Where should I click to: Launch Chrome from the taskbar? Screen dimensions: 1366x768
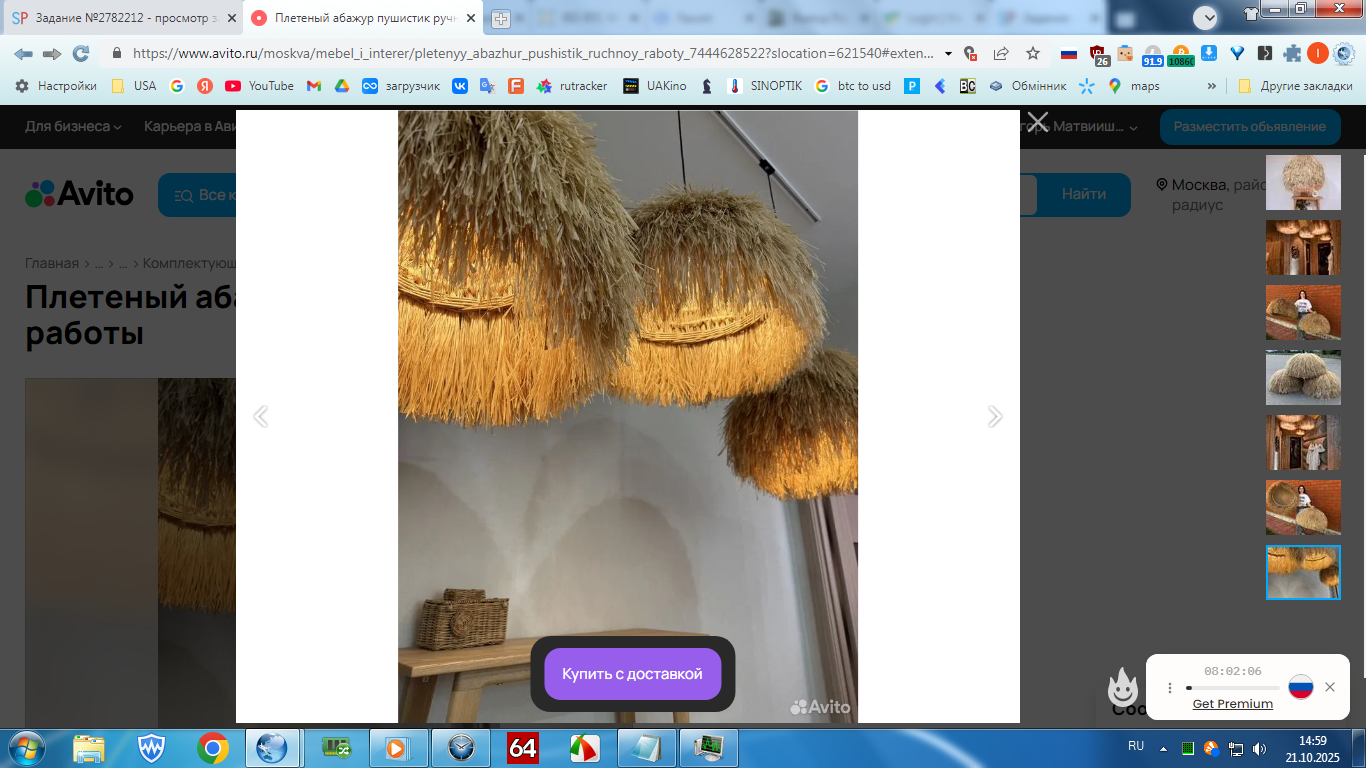(x=212, y=748)
